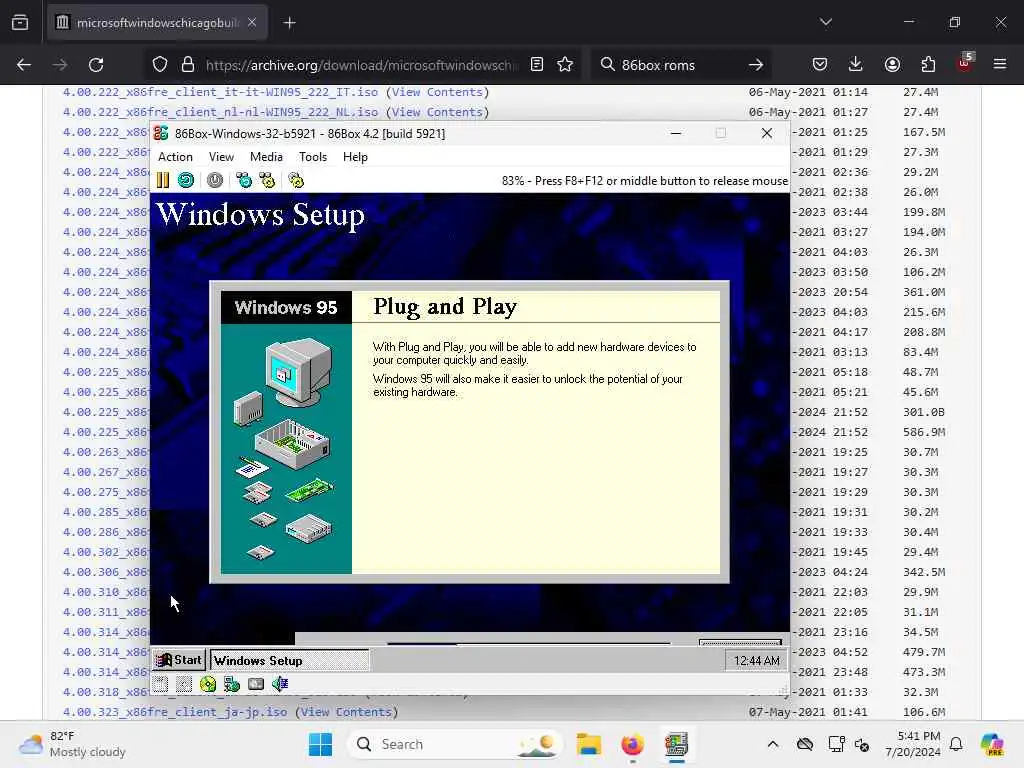Image resolution: width=1024 pixels, height=768 pixels.
Task: Click the archive.org URL address field
Action: pos(362,65)
